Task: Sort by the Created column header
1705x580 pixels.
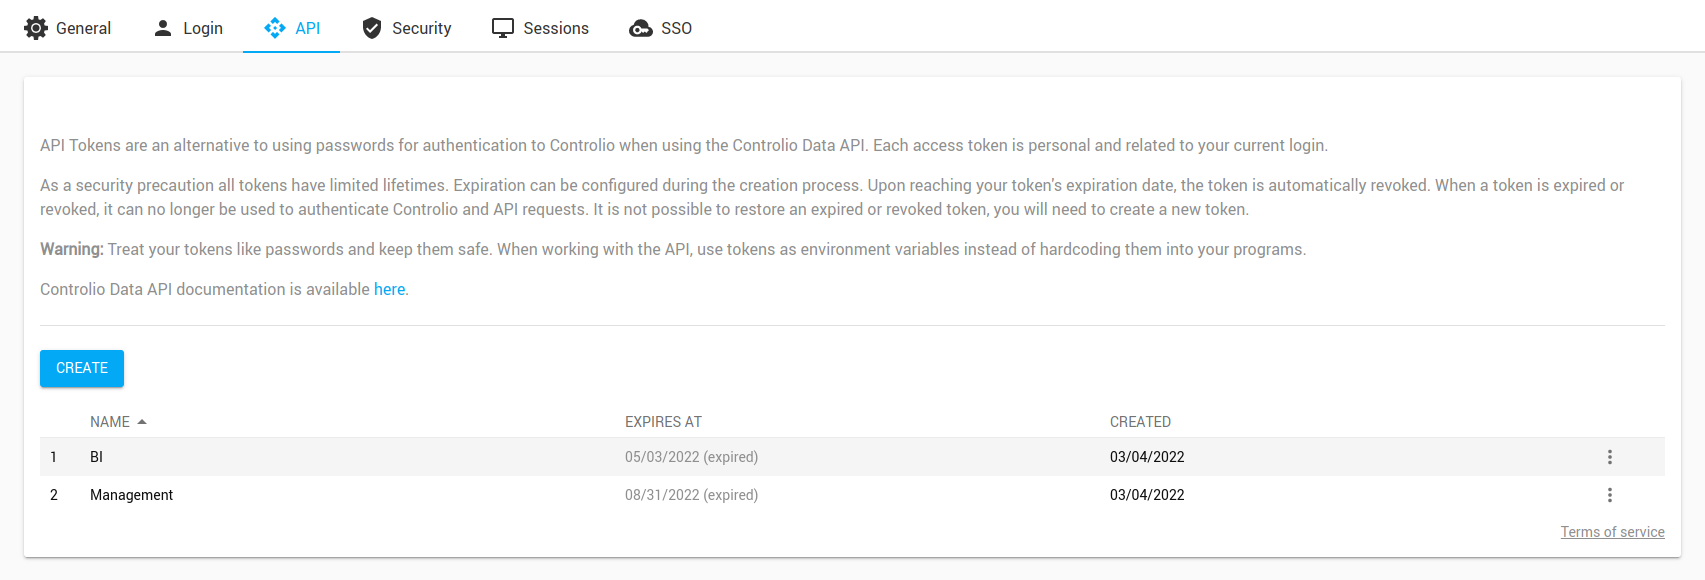Action: (x=1140, y=422)
